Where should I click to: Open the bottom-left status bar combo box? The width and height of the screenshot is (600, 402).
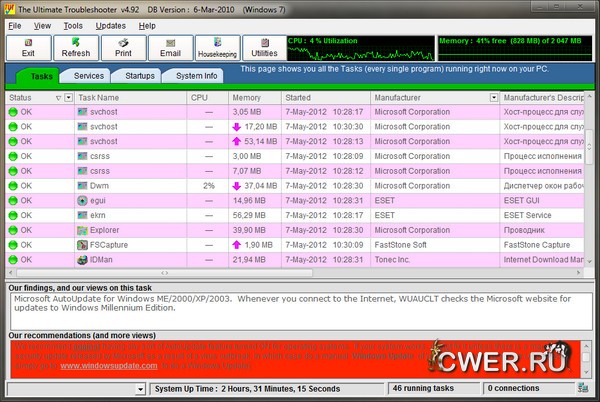tap(139, 388)
